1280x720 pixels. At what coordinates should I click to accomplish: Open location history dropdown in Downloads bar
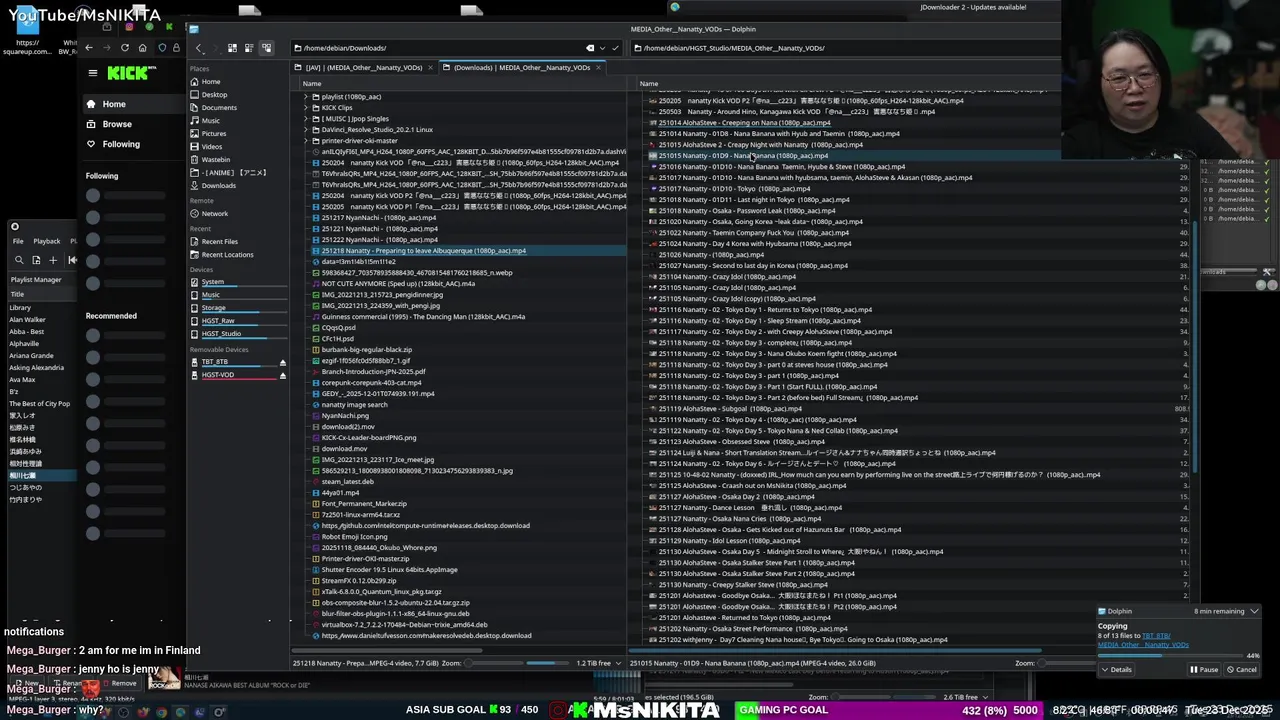pyautogui.click(x=602, y=48)
